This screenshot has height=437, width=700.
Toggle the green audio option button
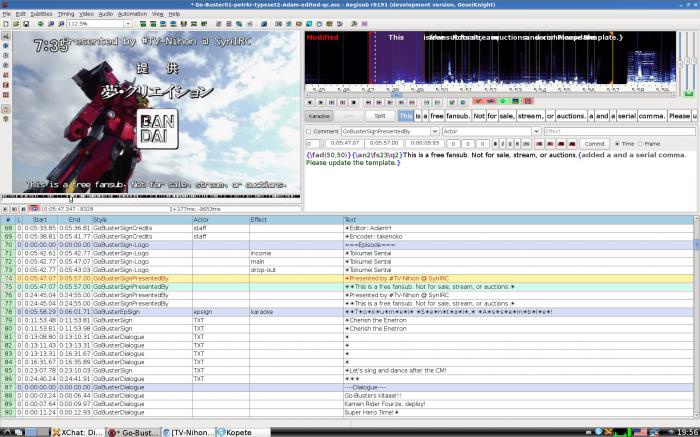(x=503, y=102)
